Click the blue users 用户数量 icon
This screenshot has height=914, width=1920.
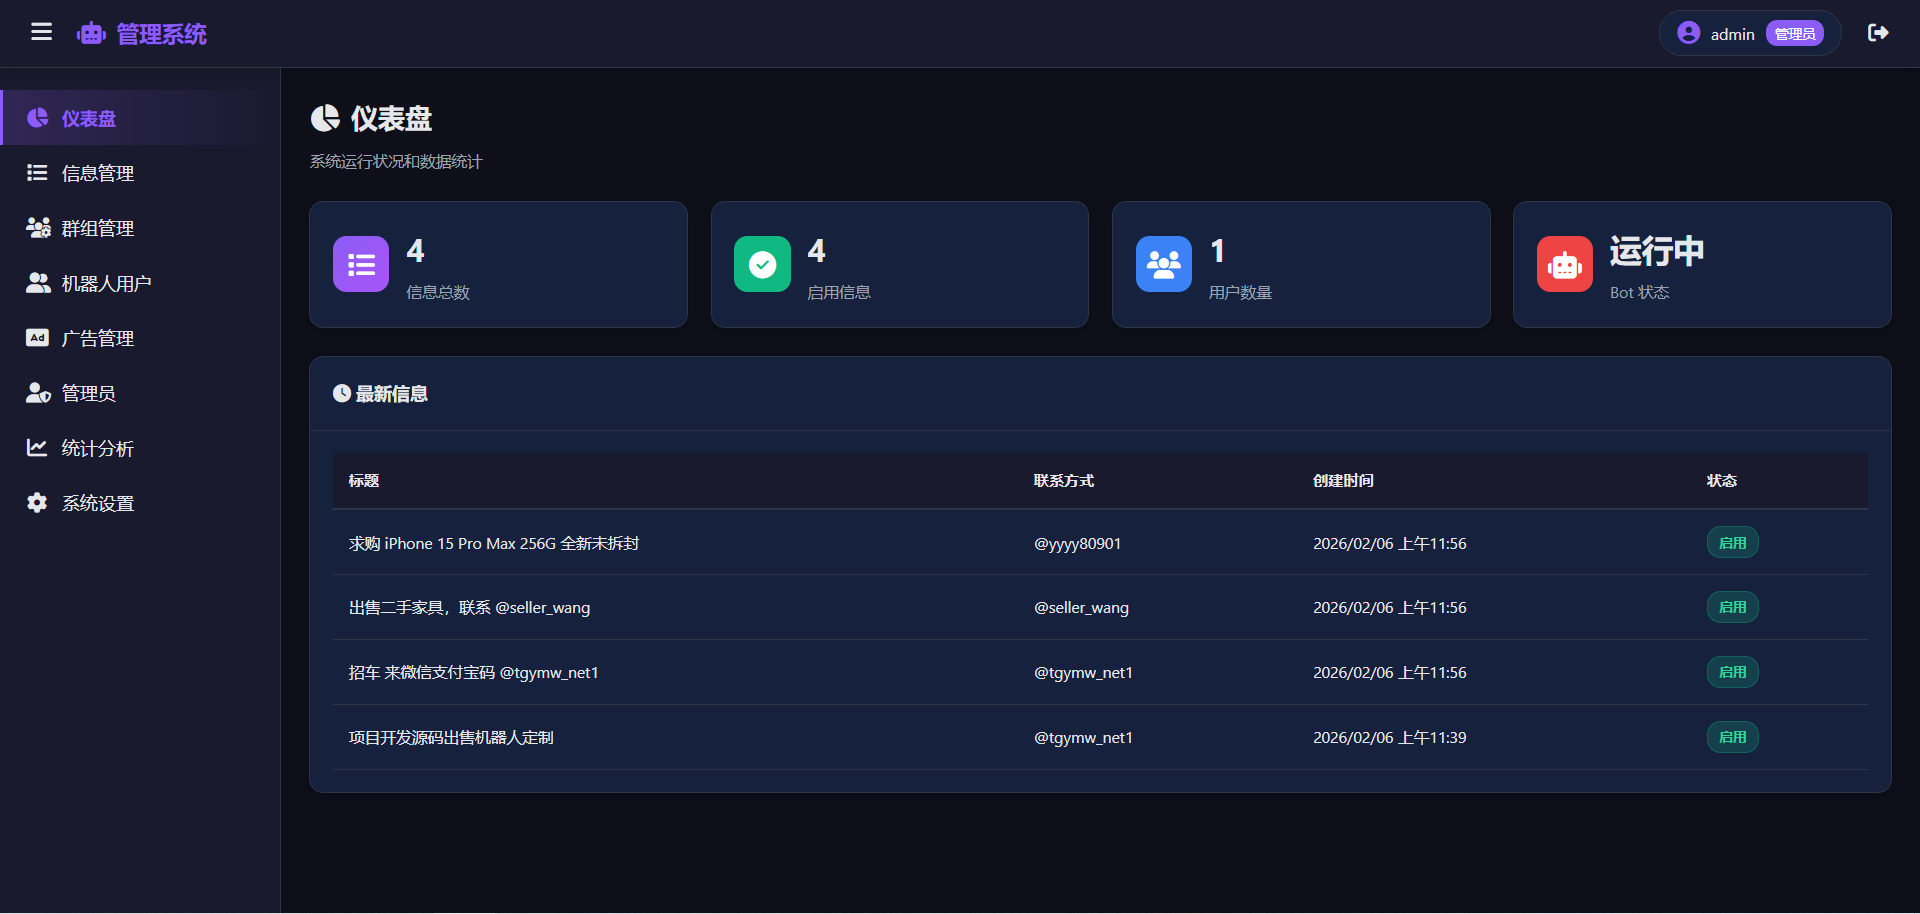tap(1163, 264)
